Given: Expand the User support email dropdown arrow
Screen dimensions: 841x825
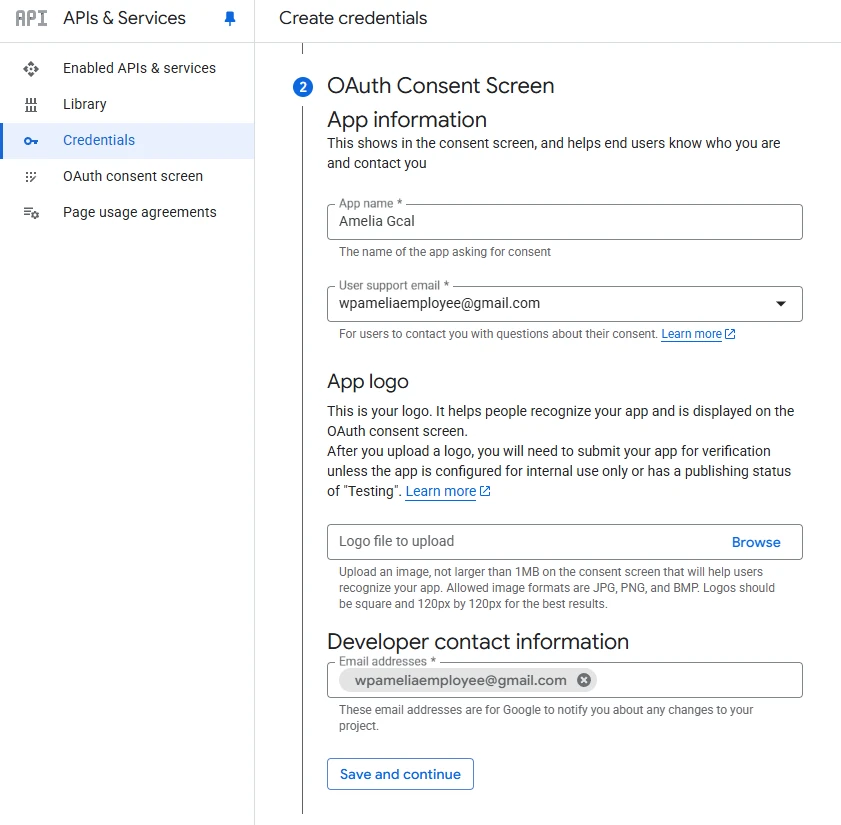Looking at the screenshot, I should (781, 304).
